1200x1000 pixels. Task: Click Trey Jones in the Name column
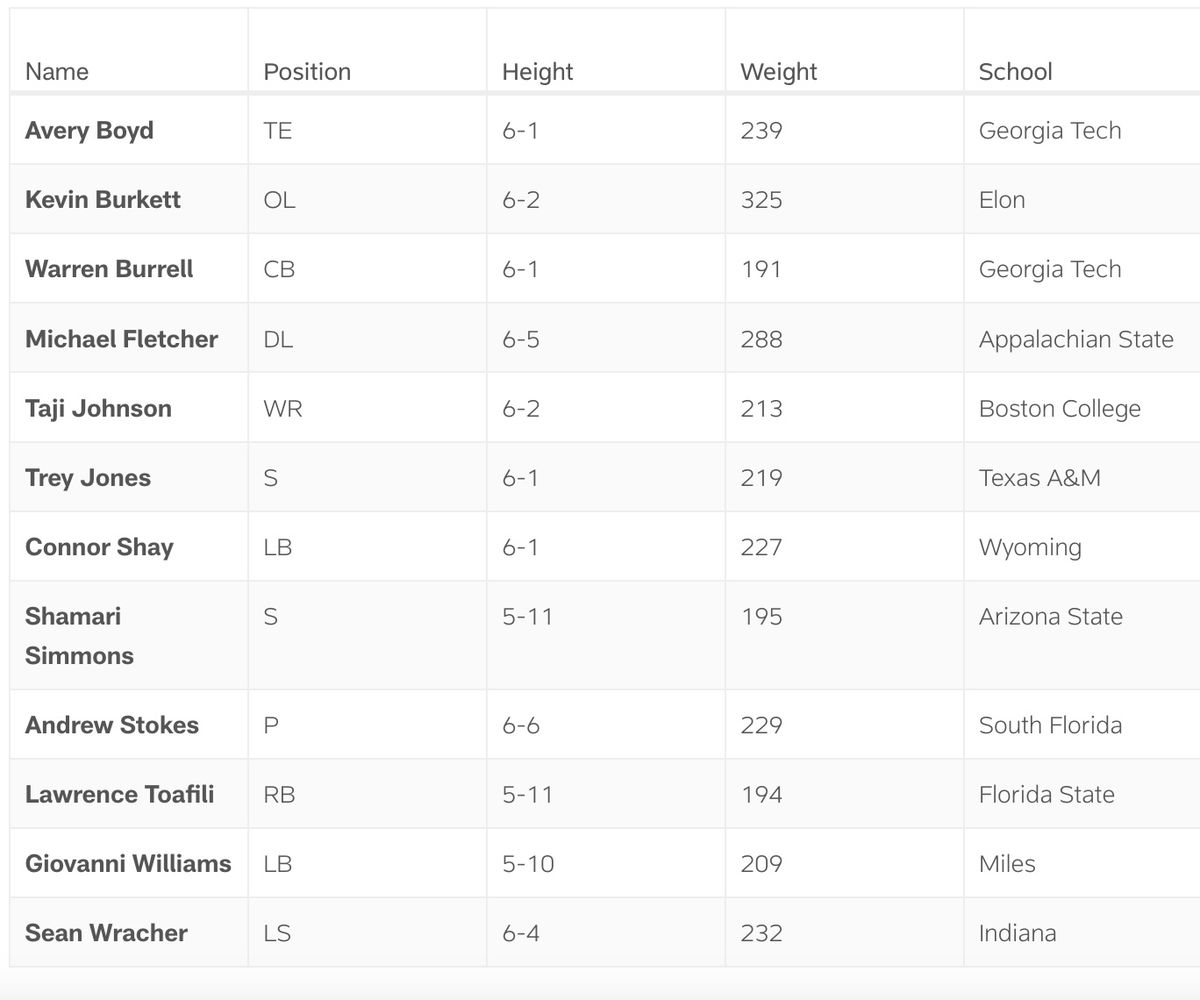88,478
